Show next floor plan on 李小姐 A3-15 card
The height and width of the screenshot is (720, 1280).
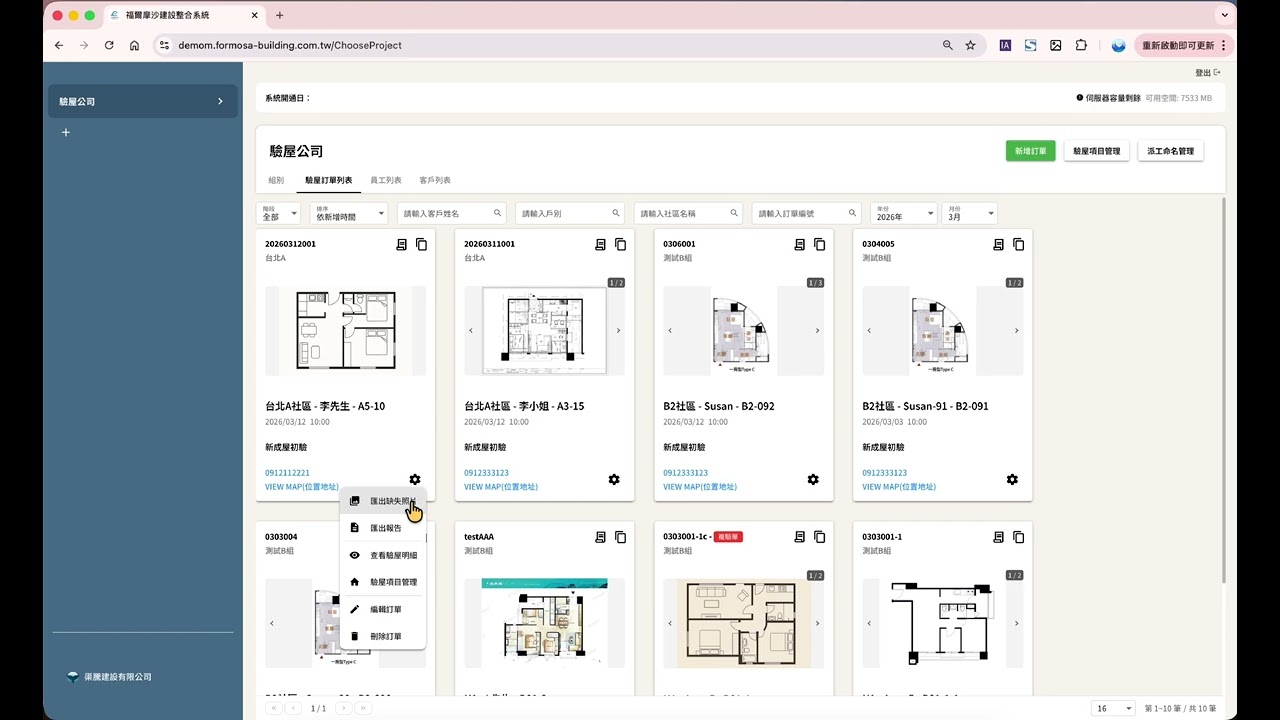(x=618, y=330)
